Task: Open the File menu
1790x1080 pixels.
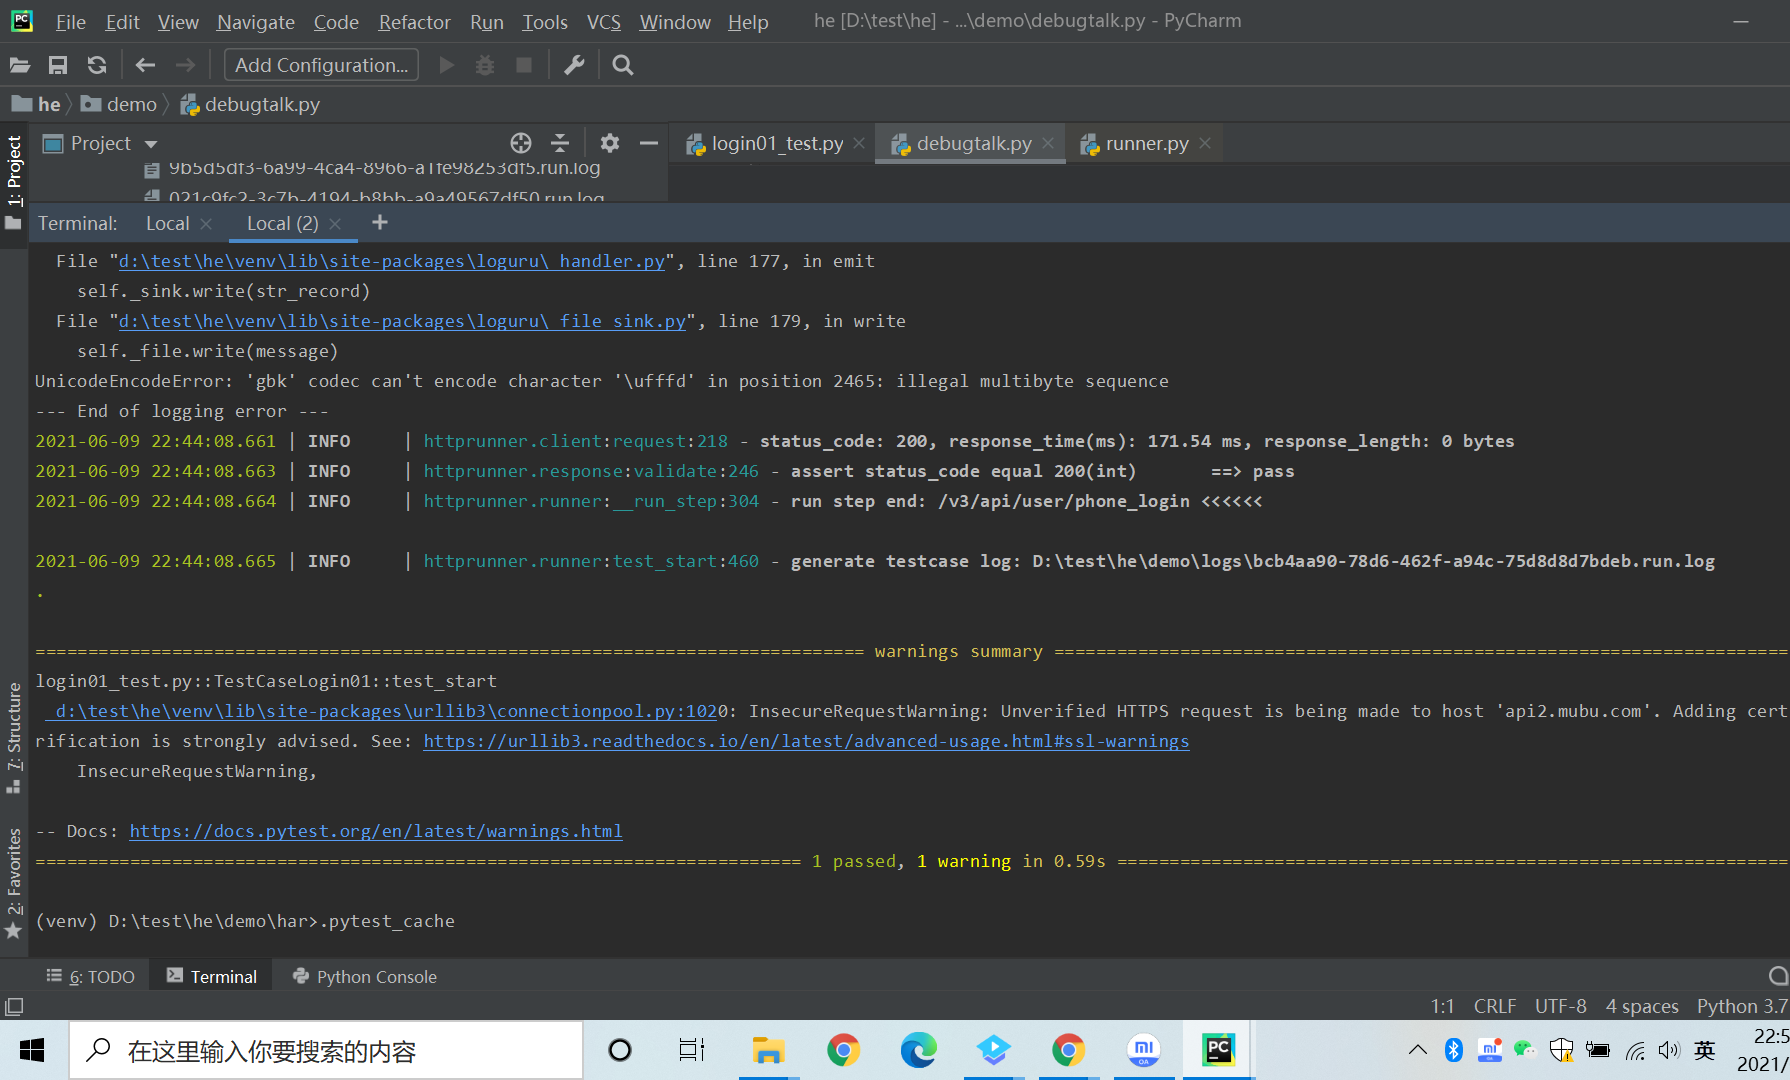Action: pyautogui.click(x=70, y=21)
